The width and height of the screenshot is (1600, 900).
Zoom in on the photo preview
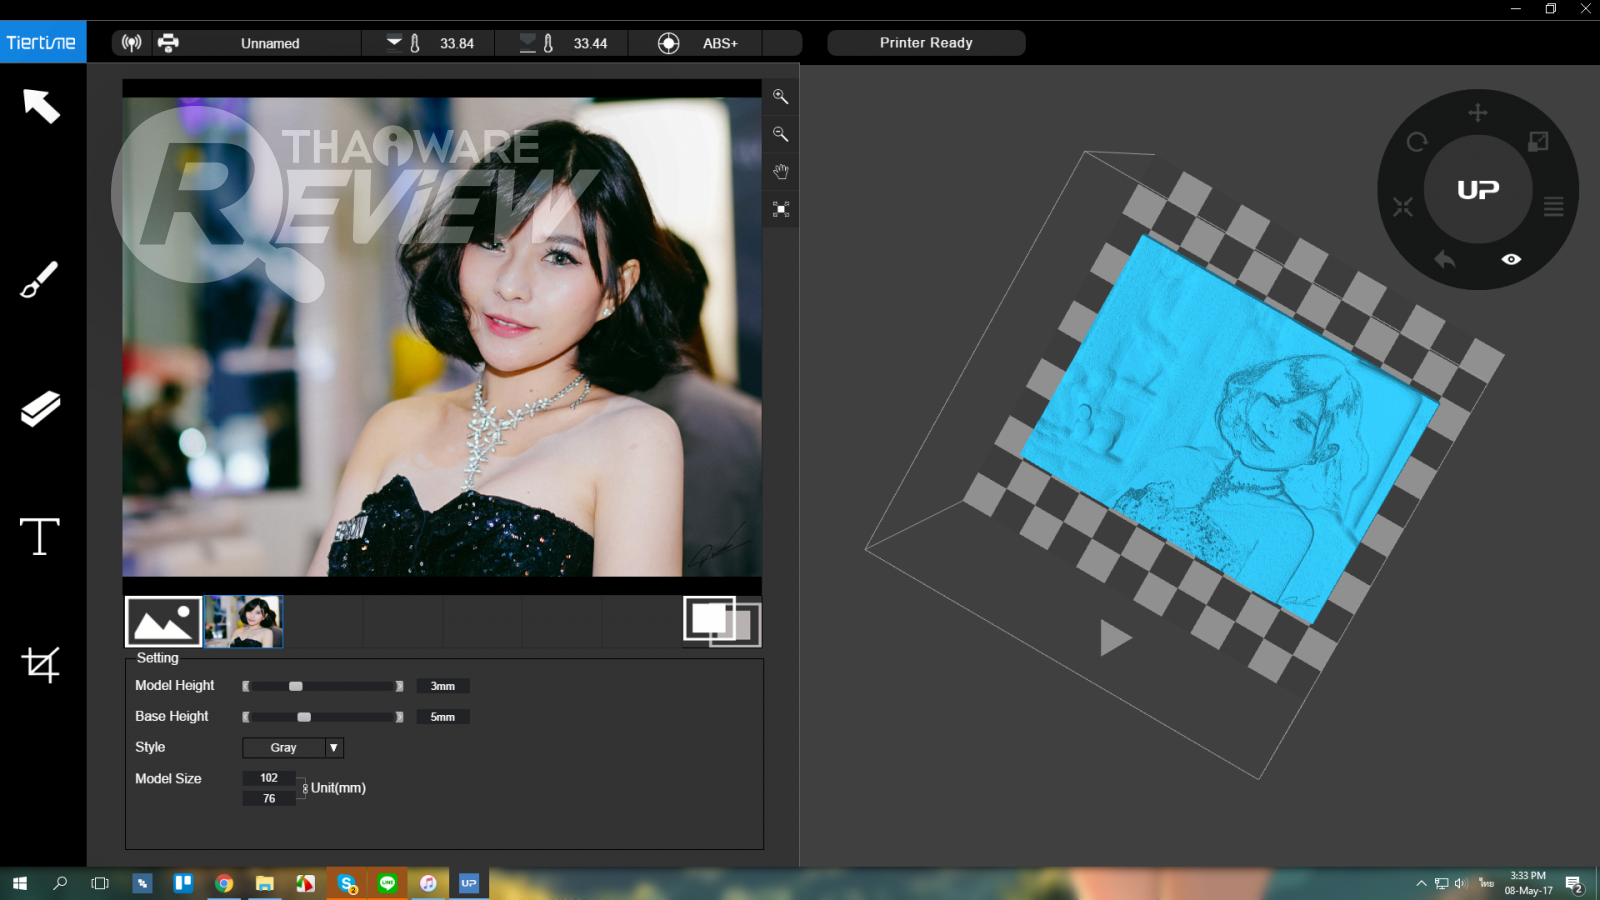click(x=781, y=97)
